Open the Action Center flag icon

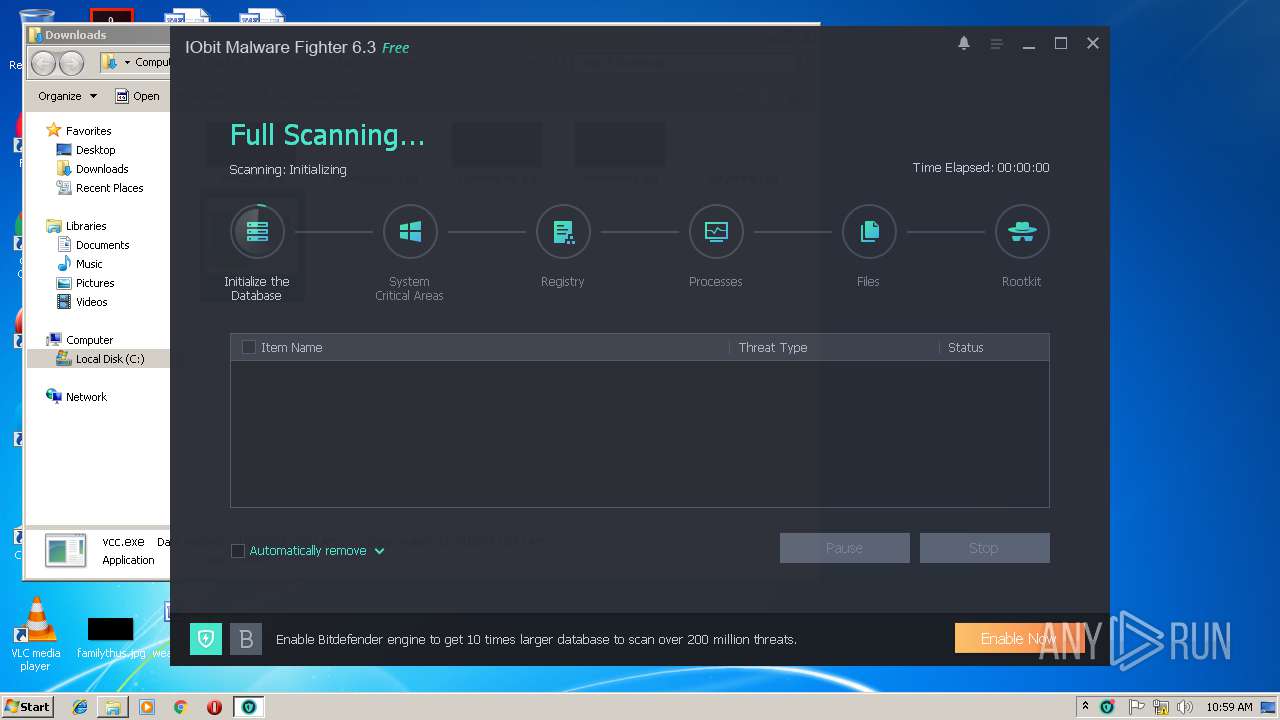click(1137, 707)
